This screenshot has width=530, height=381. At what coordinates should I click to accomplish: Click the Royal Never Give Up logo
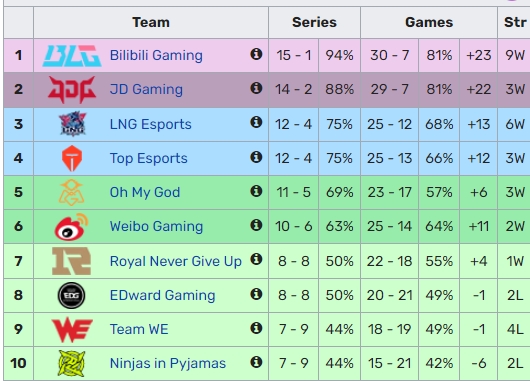tap(72, 261)
